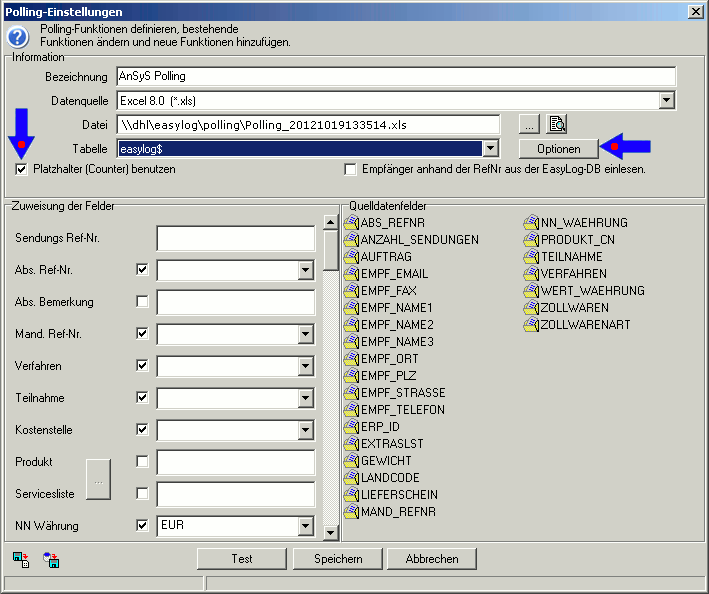Screen dimensions: 709x594
Task: Toggle the Abs. Bemerkung checkbox
Action: click(142, 302)
